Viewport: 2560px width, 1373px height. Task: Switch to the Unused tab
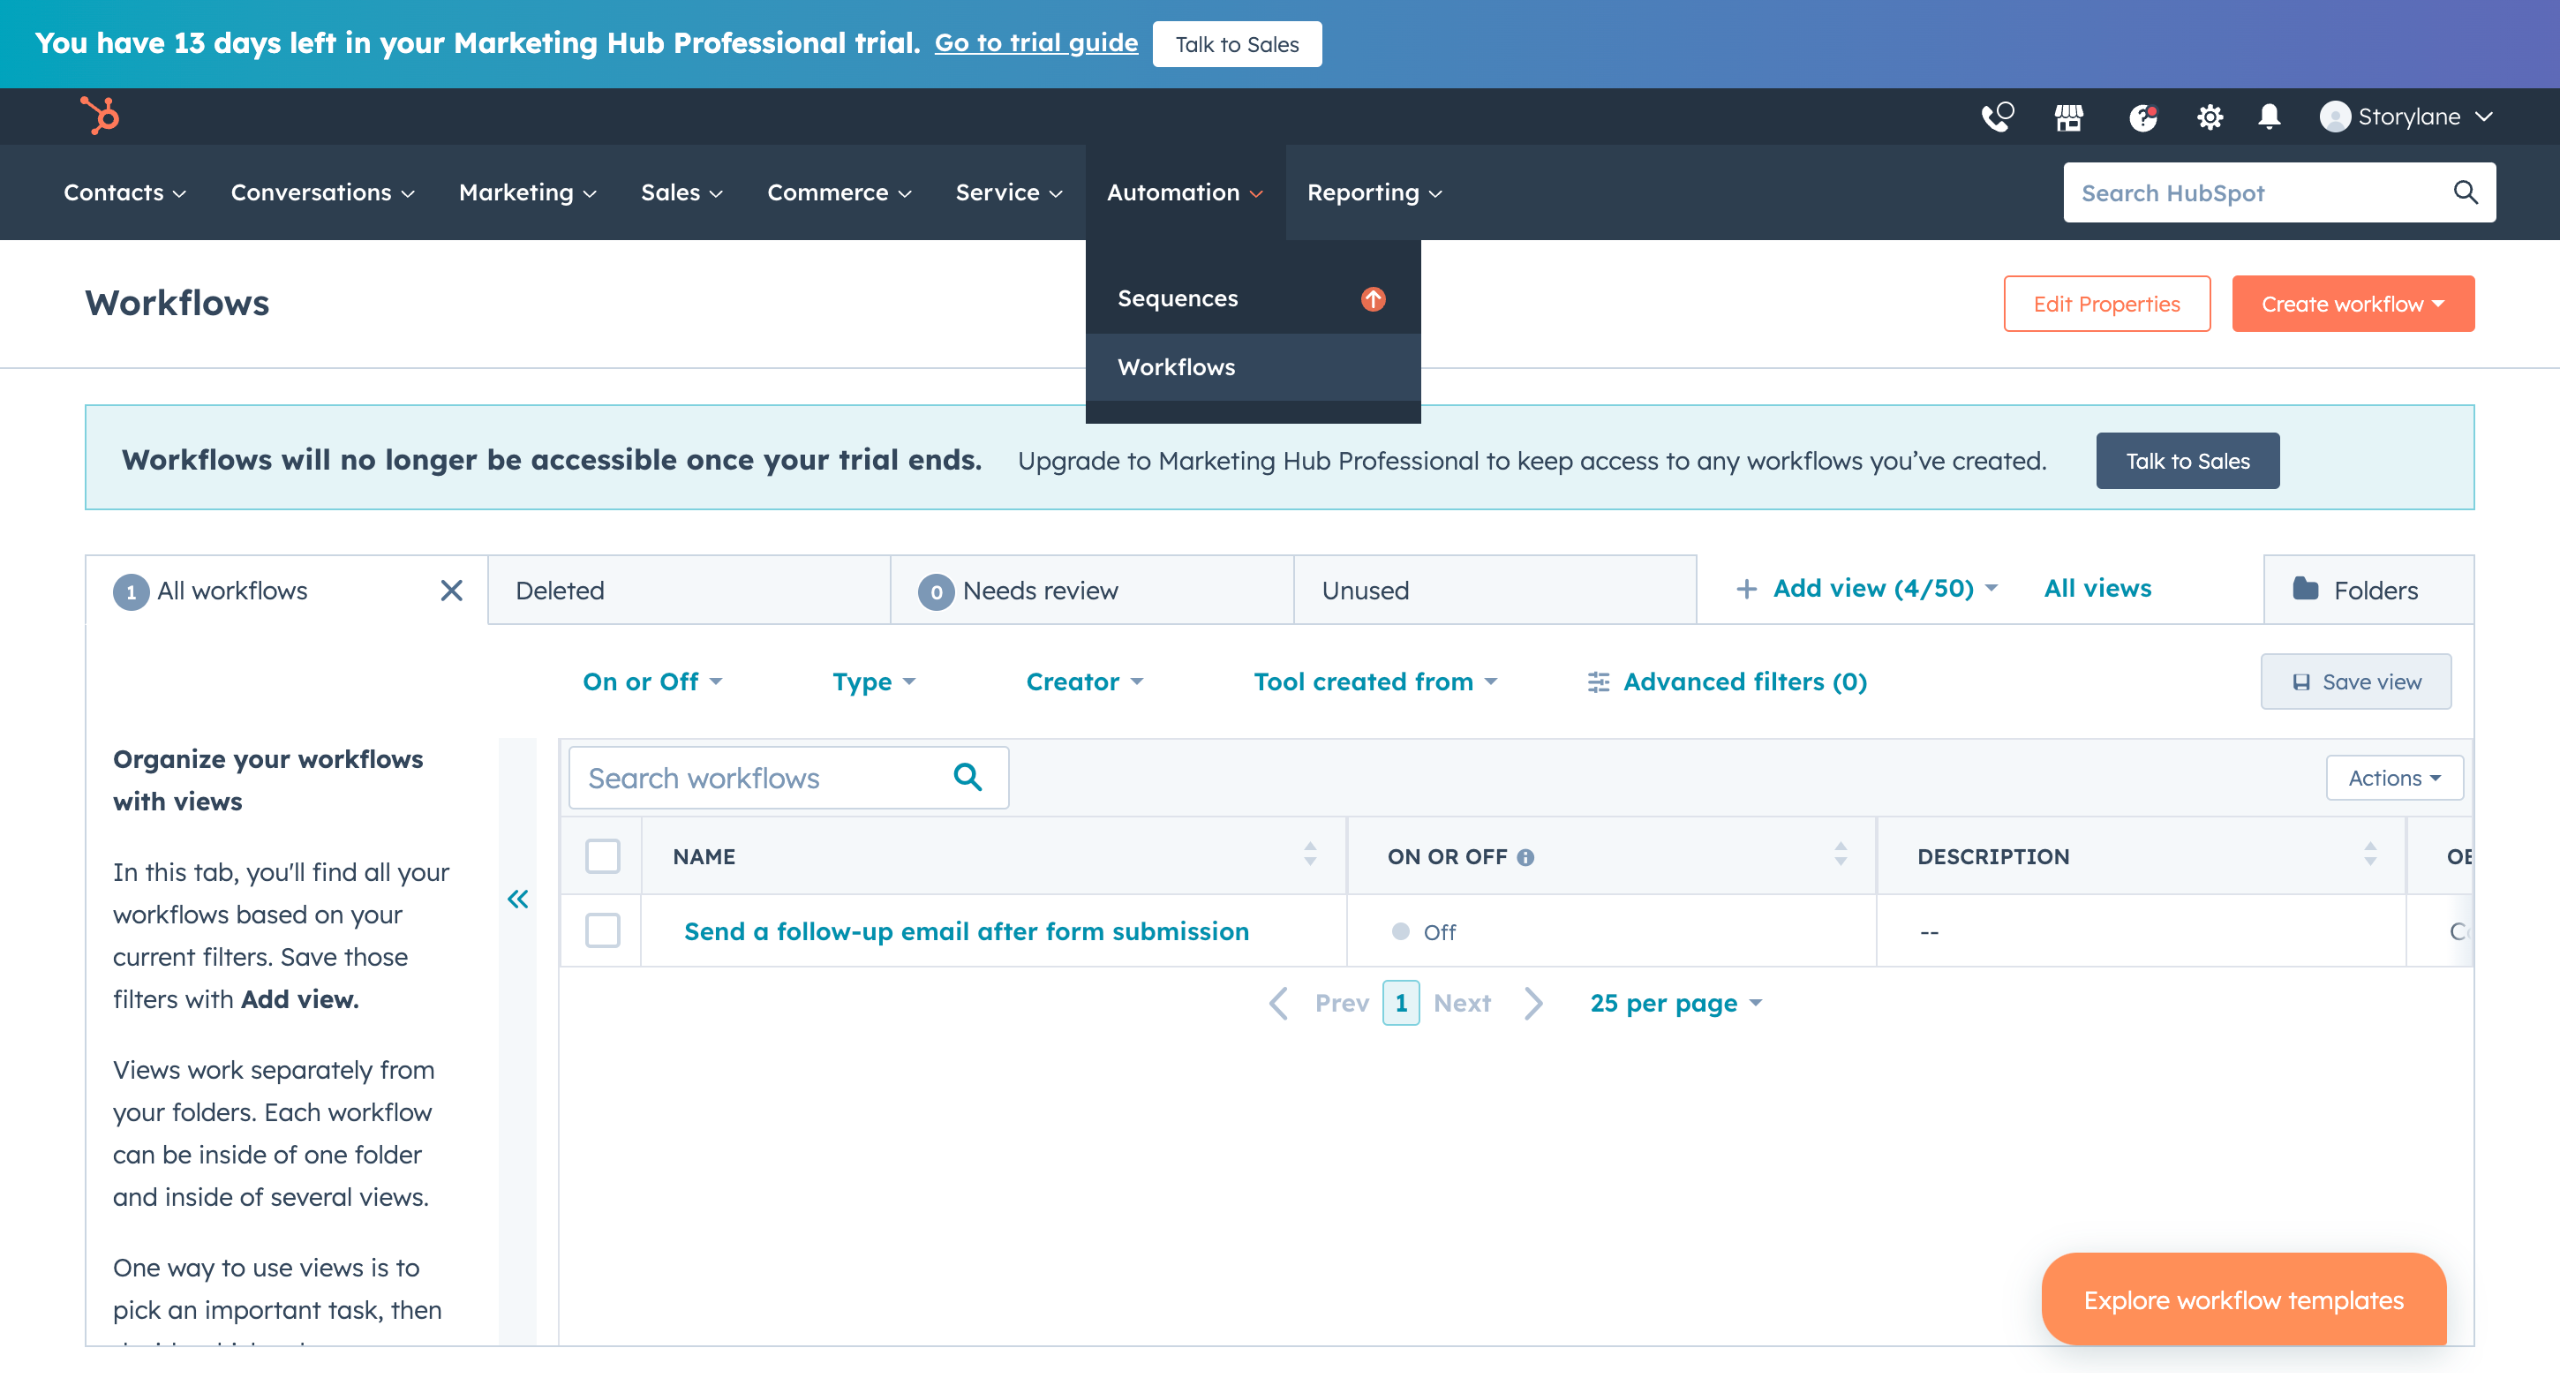tap(1495, 590)
